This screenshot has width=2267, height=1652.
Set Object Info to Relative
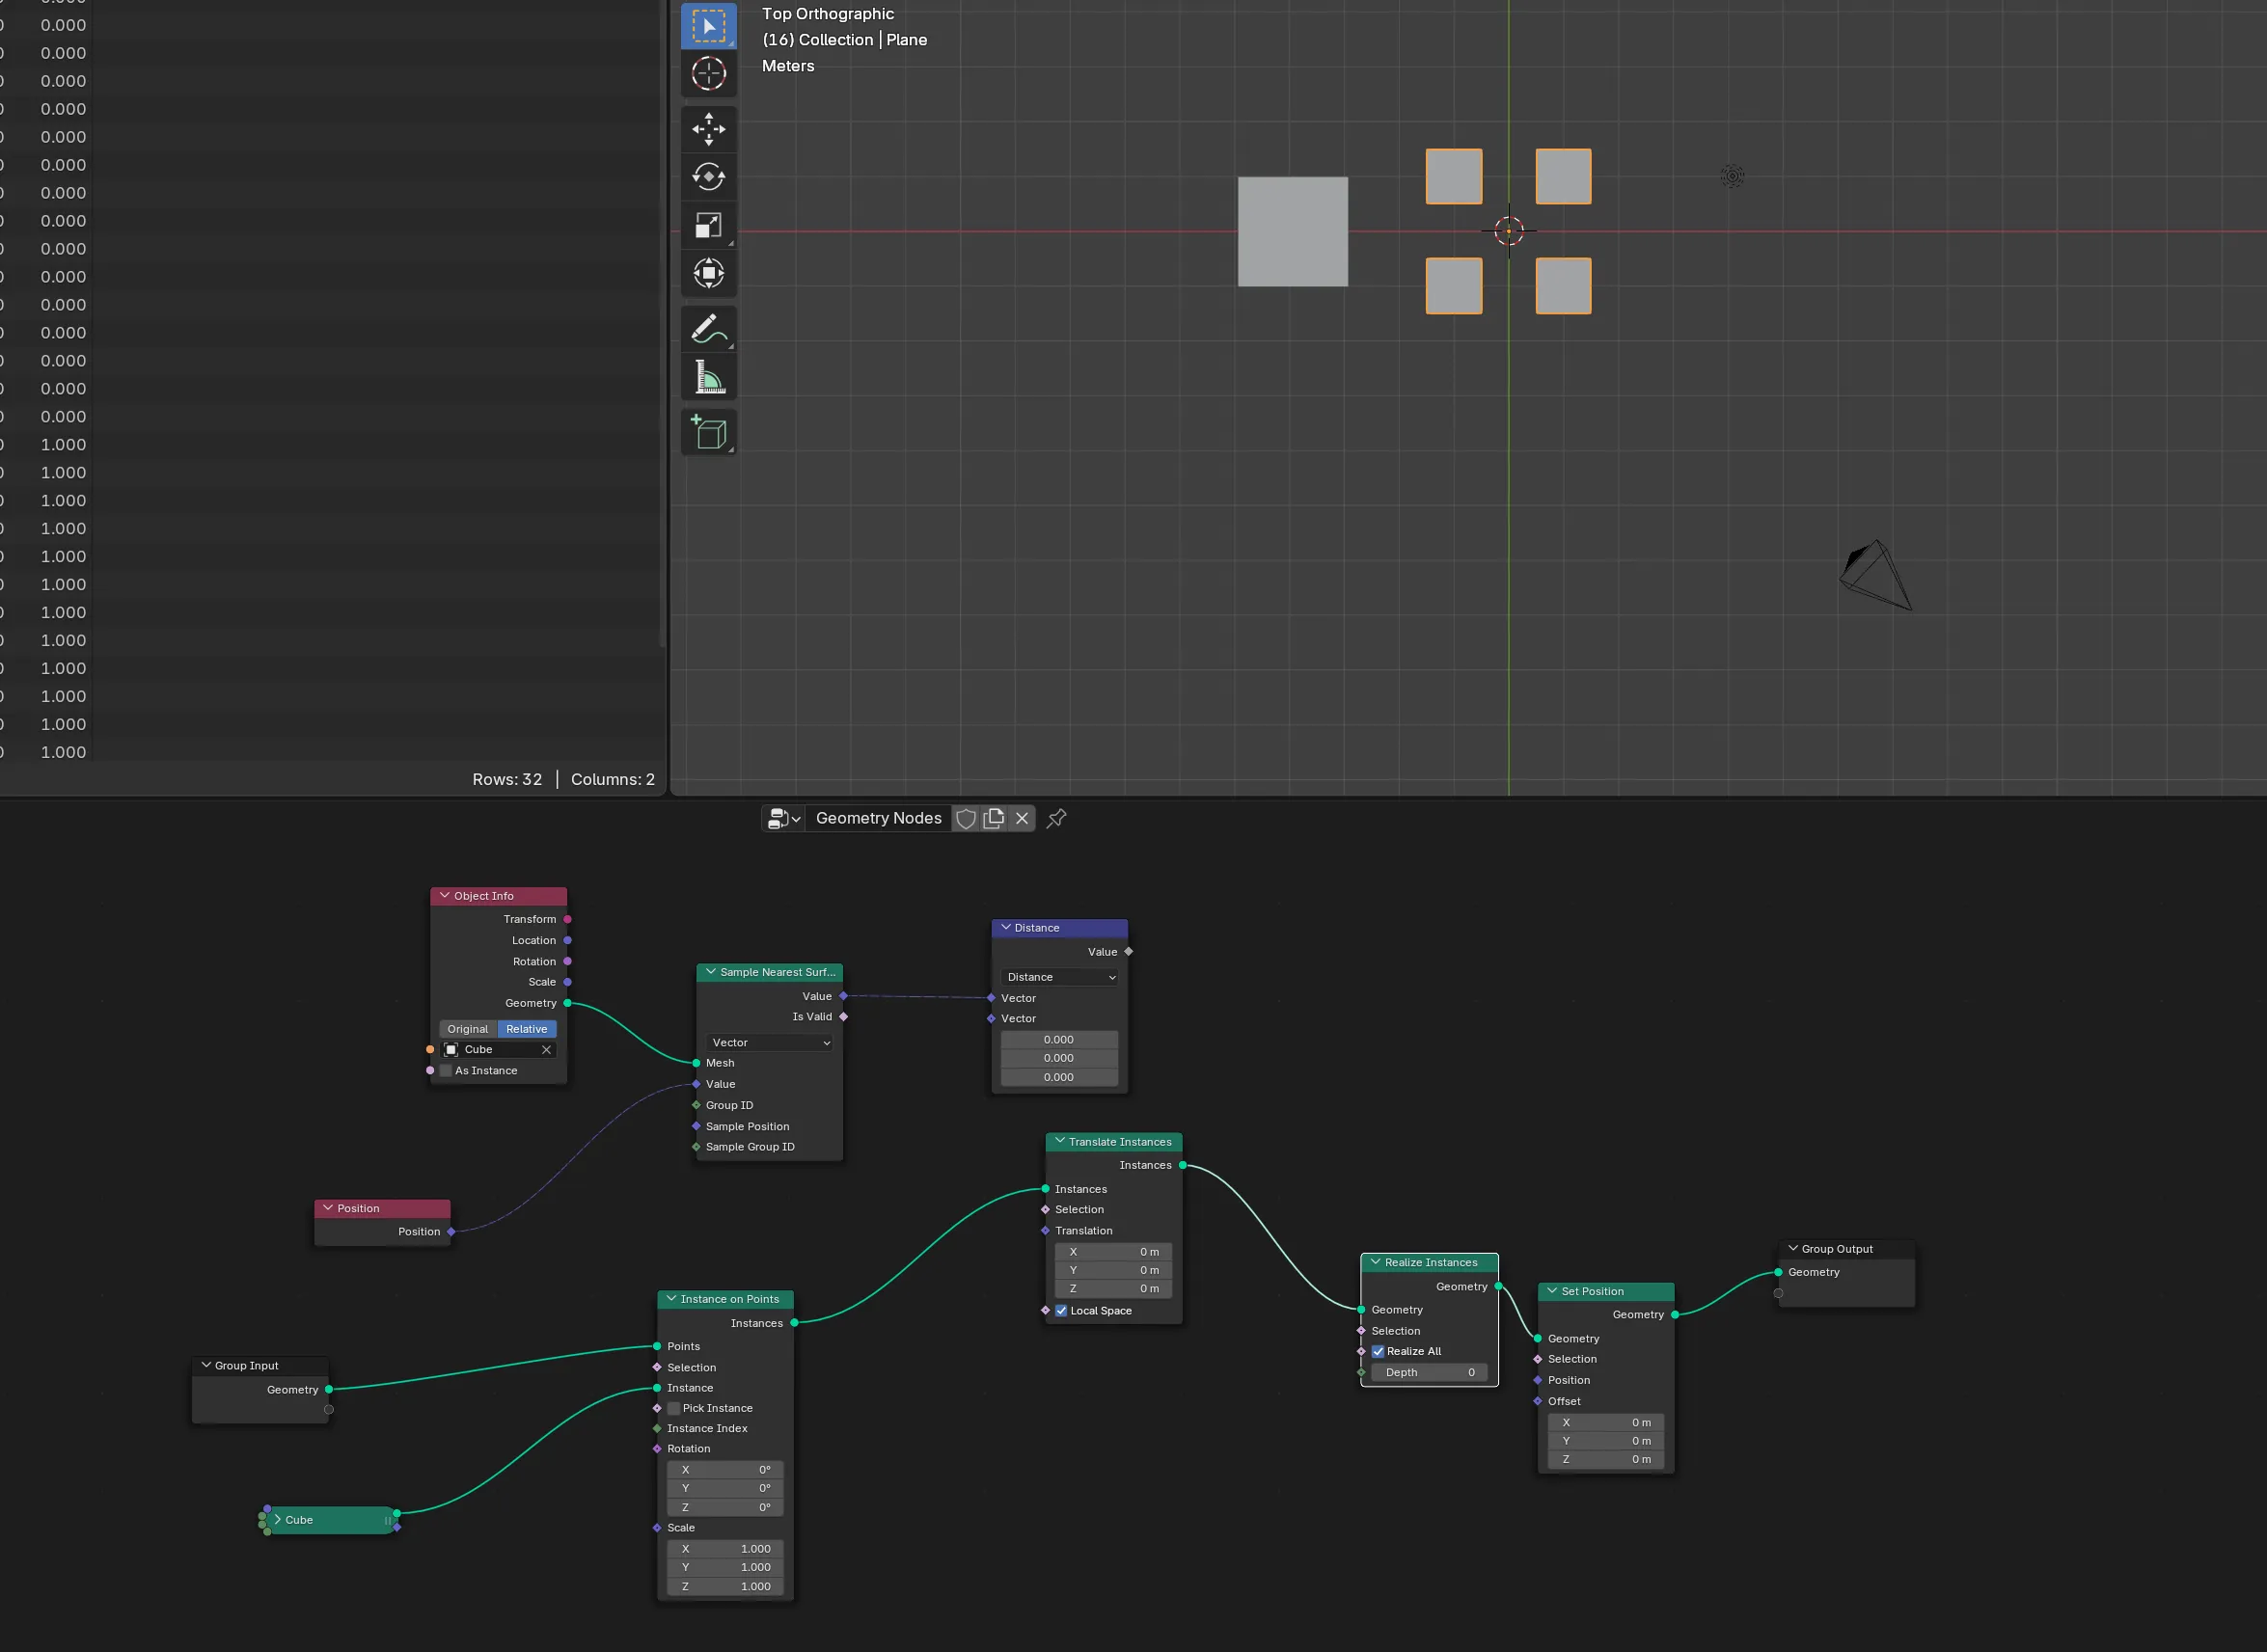526,1029
